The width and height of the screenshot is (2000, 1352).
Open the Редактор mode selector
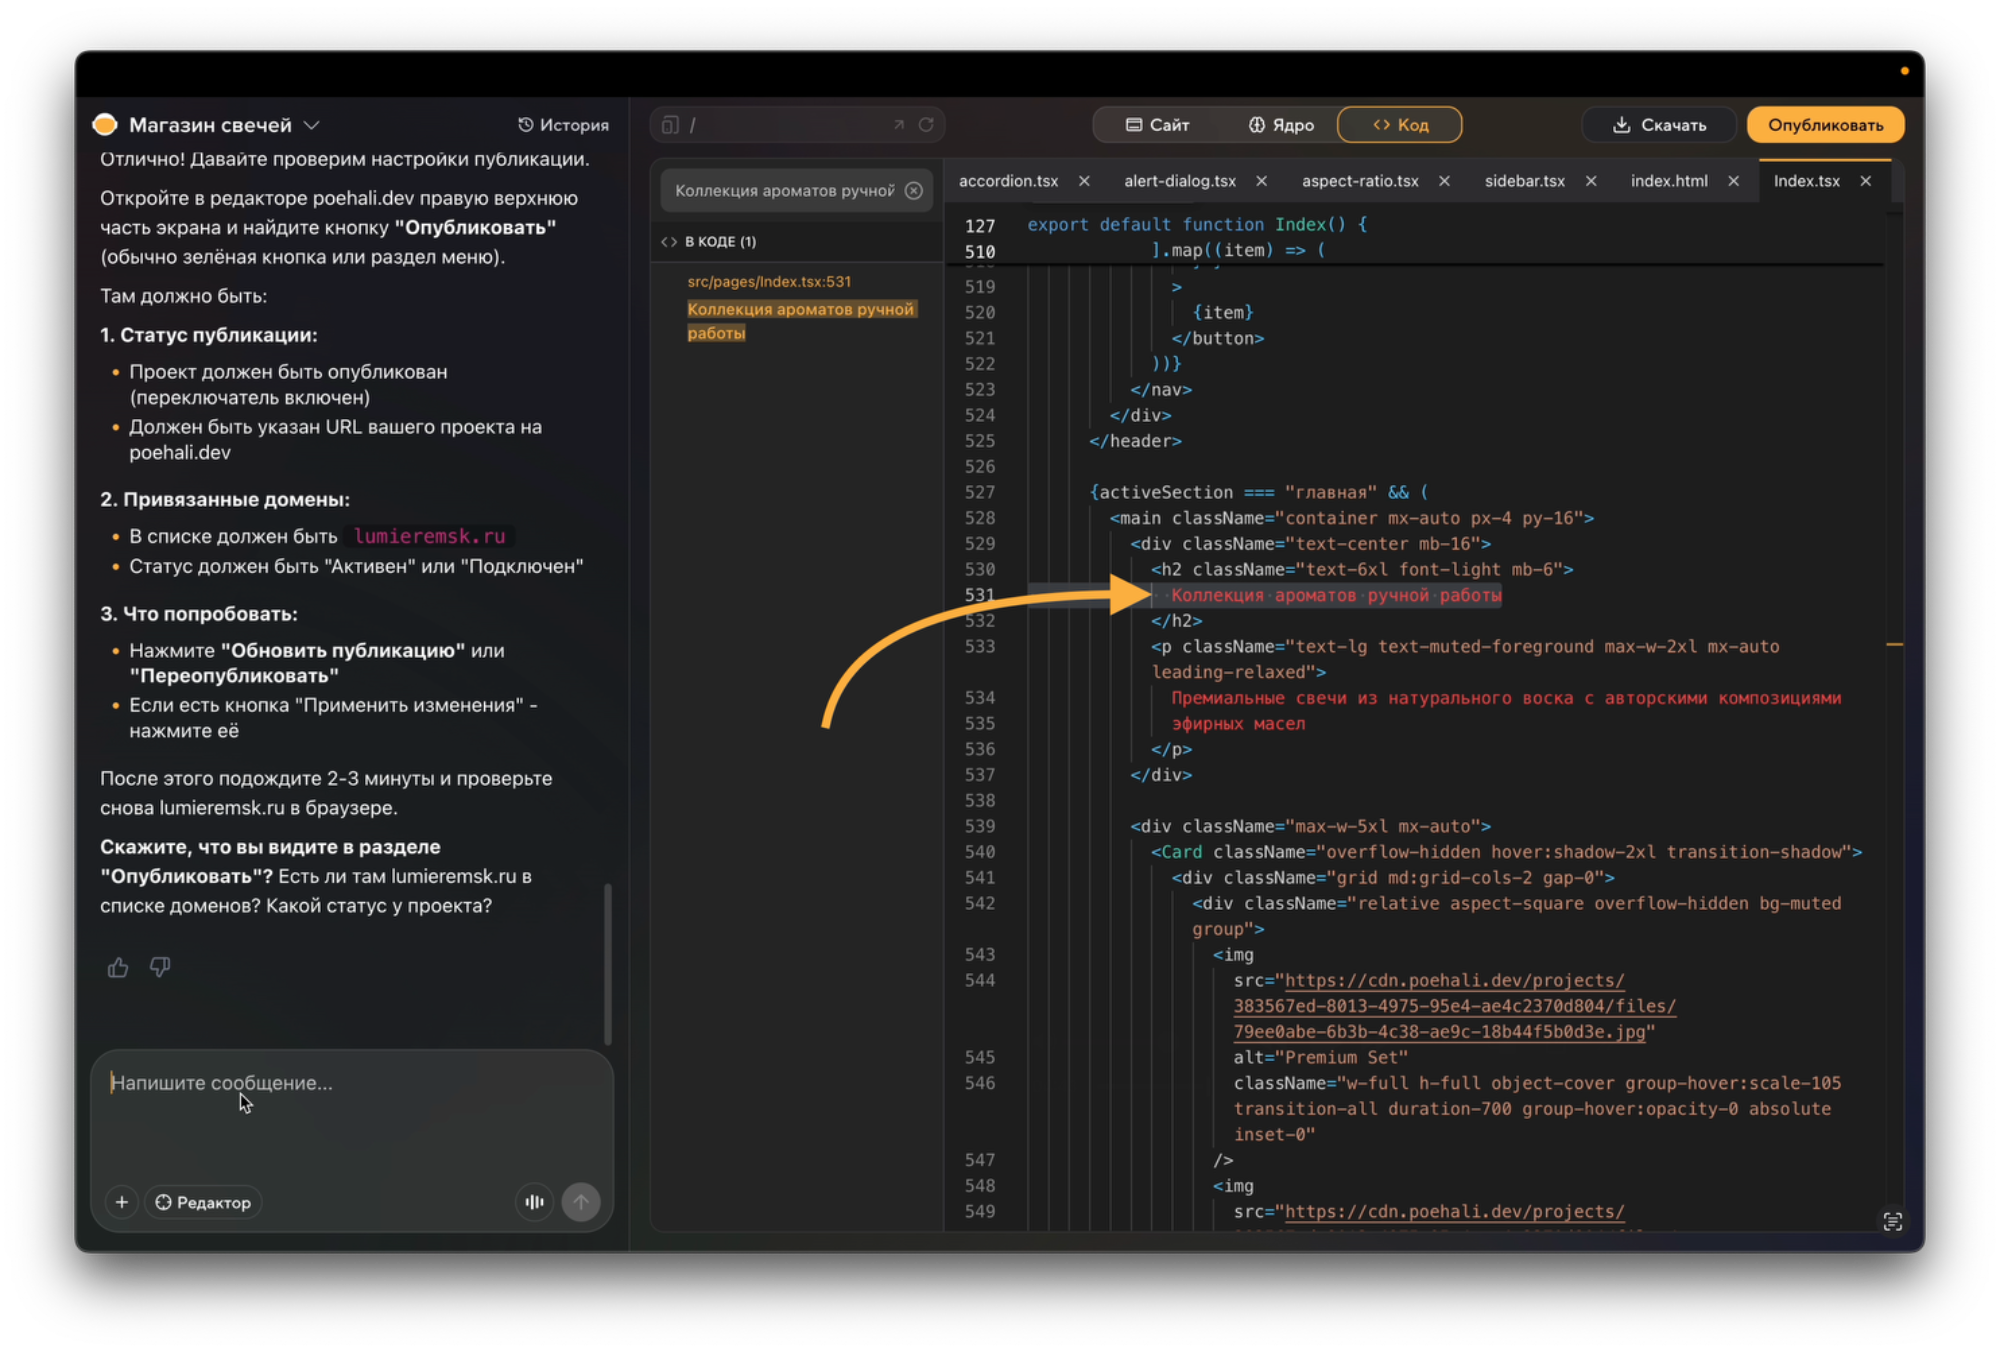tap(204, 1202)
